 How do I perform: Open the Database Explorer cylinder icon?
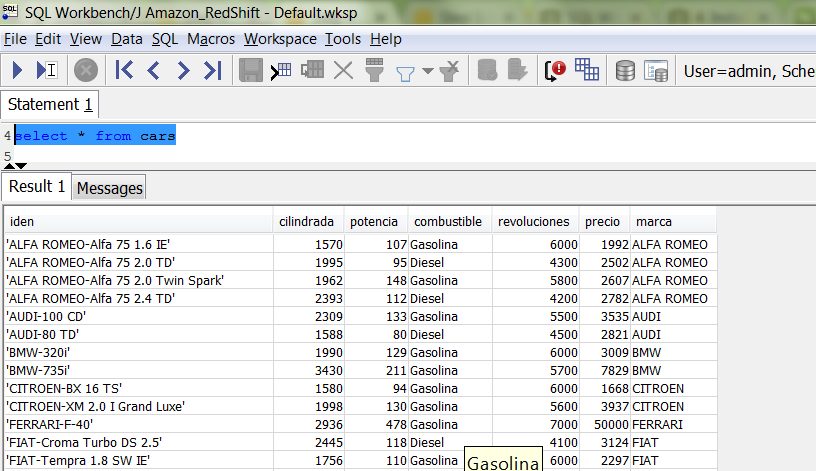(x=625, y=71)
